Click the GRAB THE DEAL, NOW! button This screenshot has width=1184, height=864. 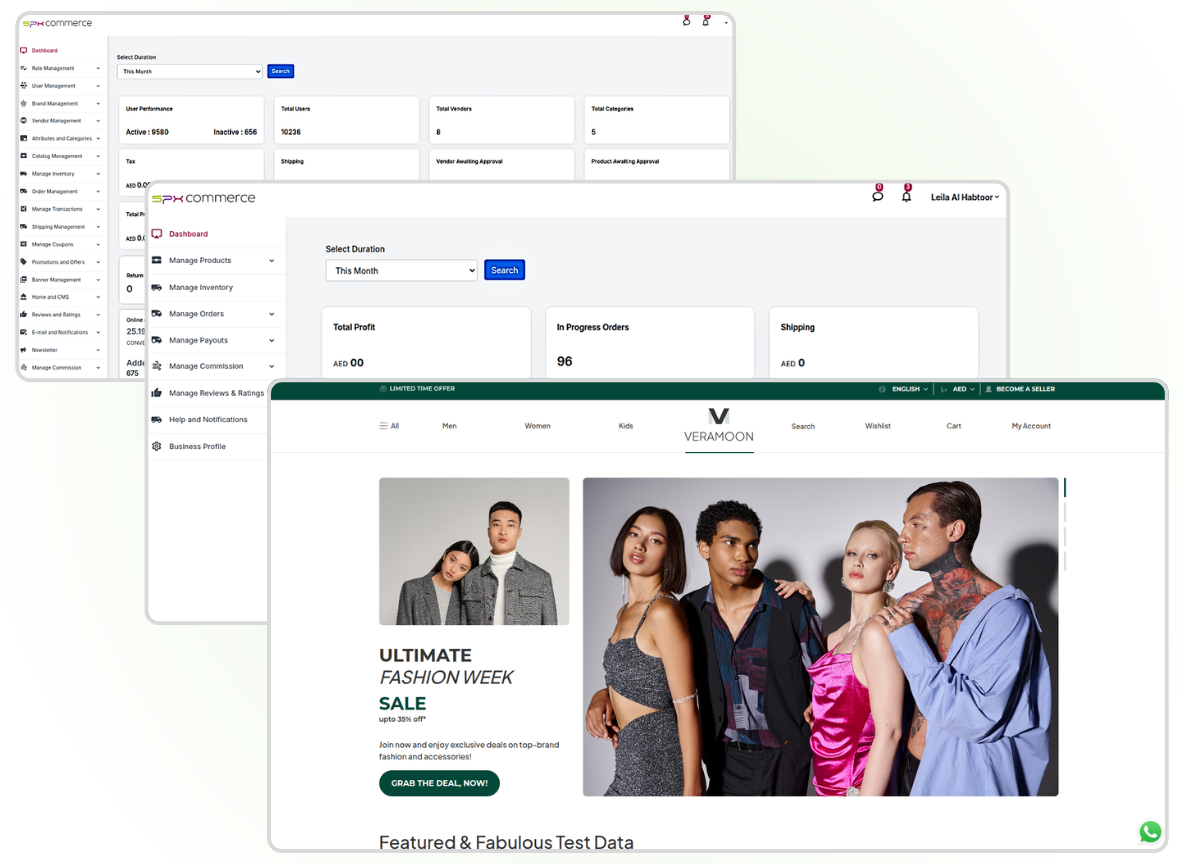click(x=439, y=783)
